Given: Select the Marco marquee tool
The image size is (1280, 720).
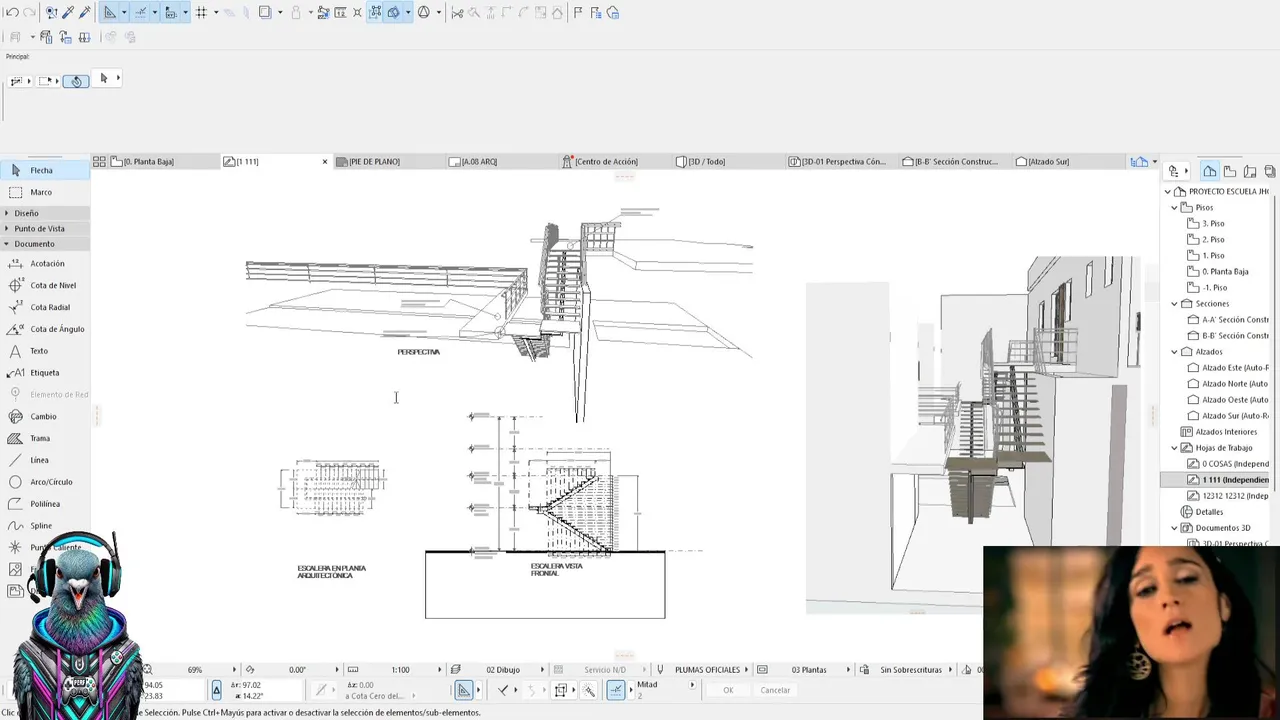Looking at the screenshot, I should pyautogui.click(x=45, y=192).
